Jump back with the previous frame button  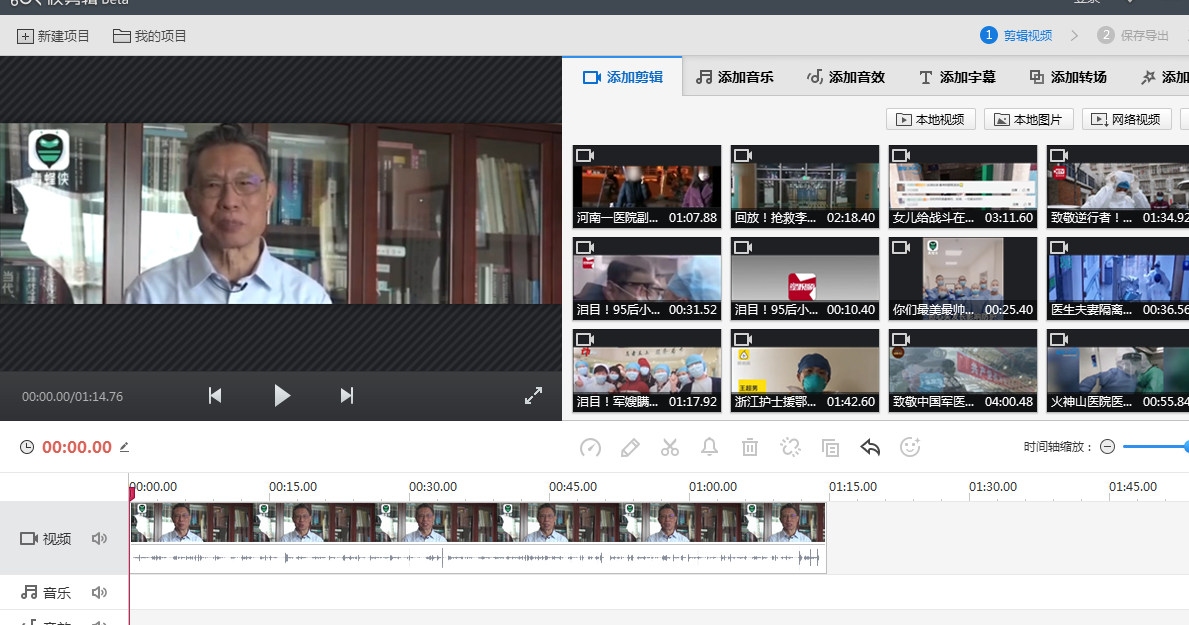coord(215,396)
